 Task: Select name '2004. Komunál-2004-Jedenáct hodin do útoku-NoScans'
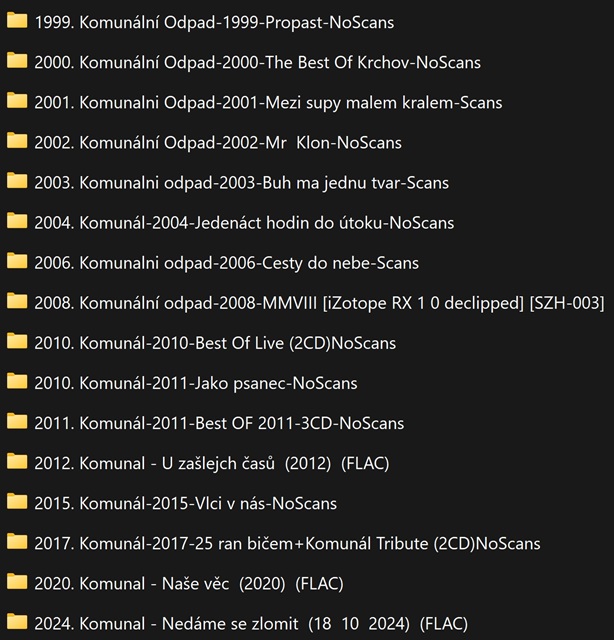coord(244,223)
